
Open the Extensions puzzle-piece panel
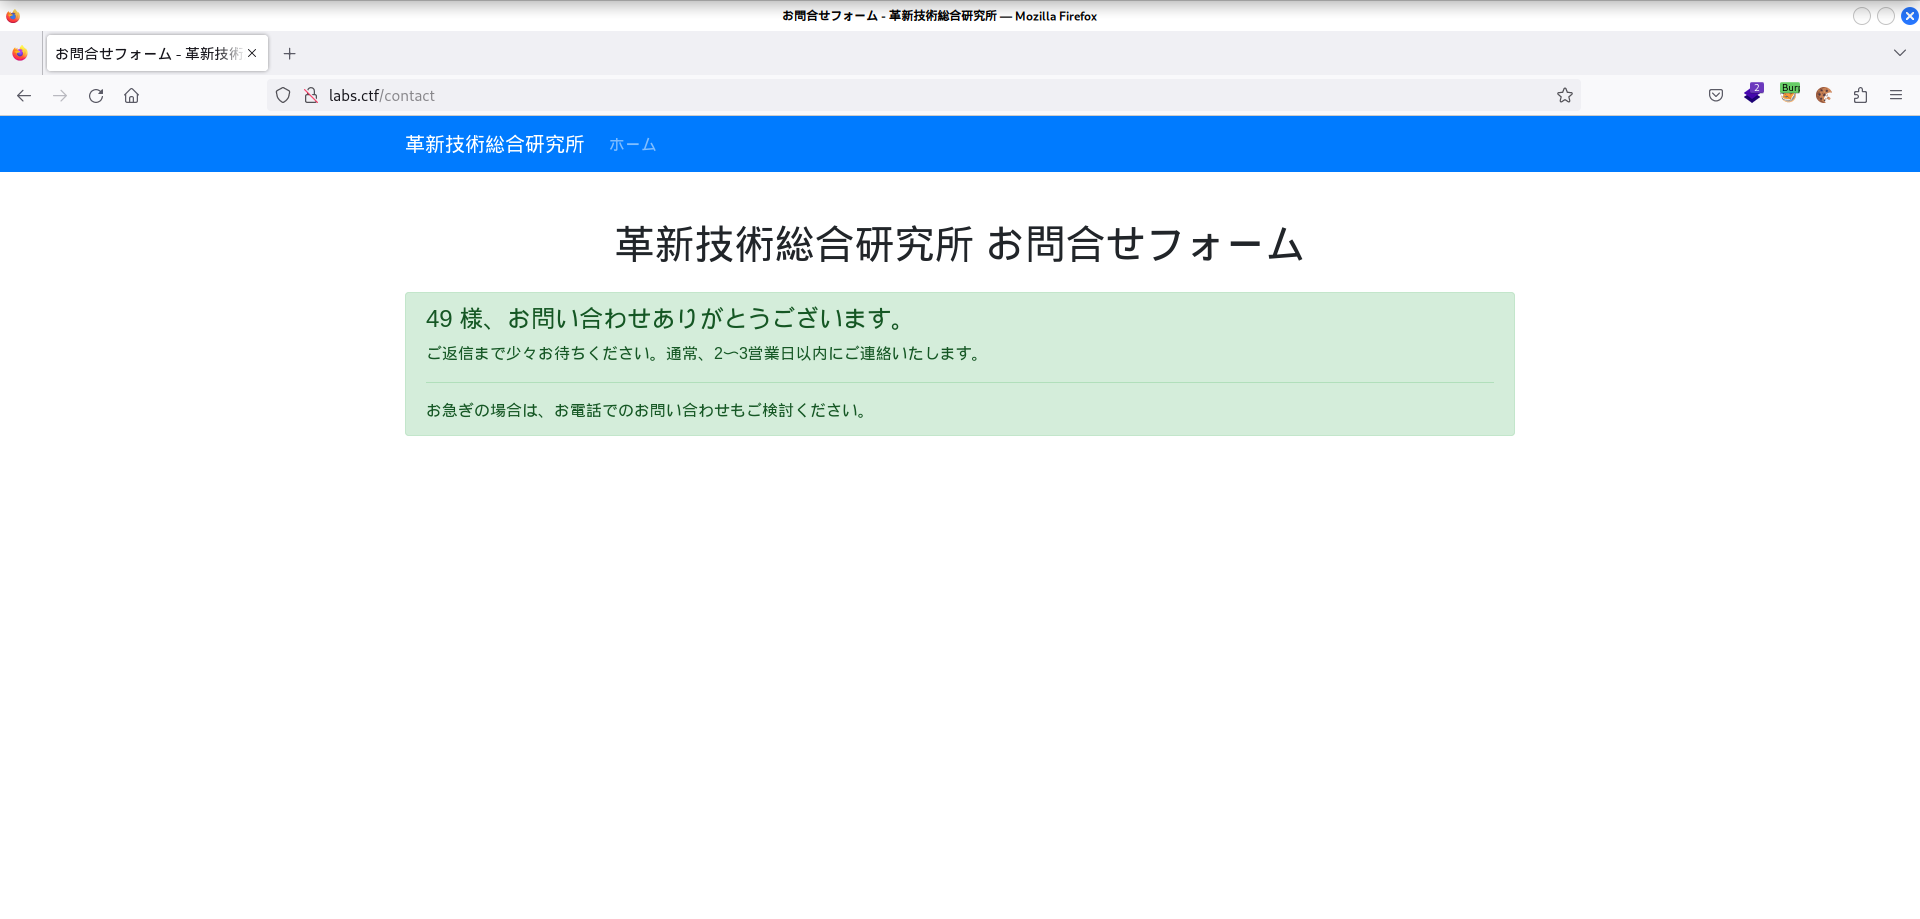pyautogui.click(x=1860, y=95)
